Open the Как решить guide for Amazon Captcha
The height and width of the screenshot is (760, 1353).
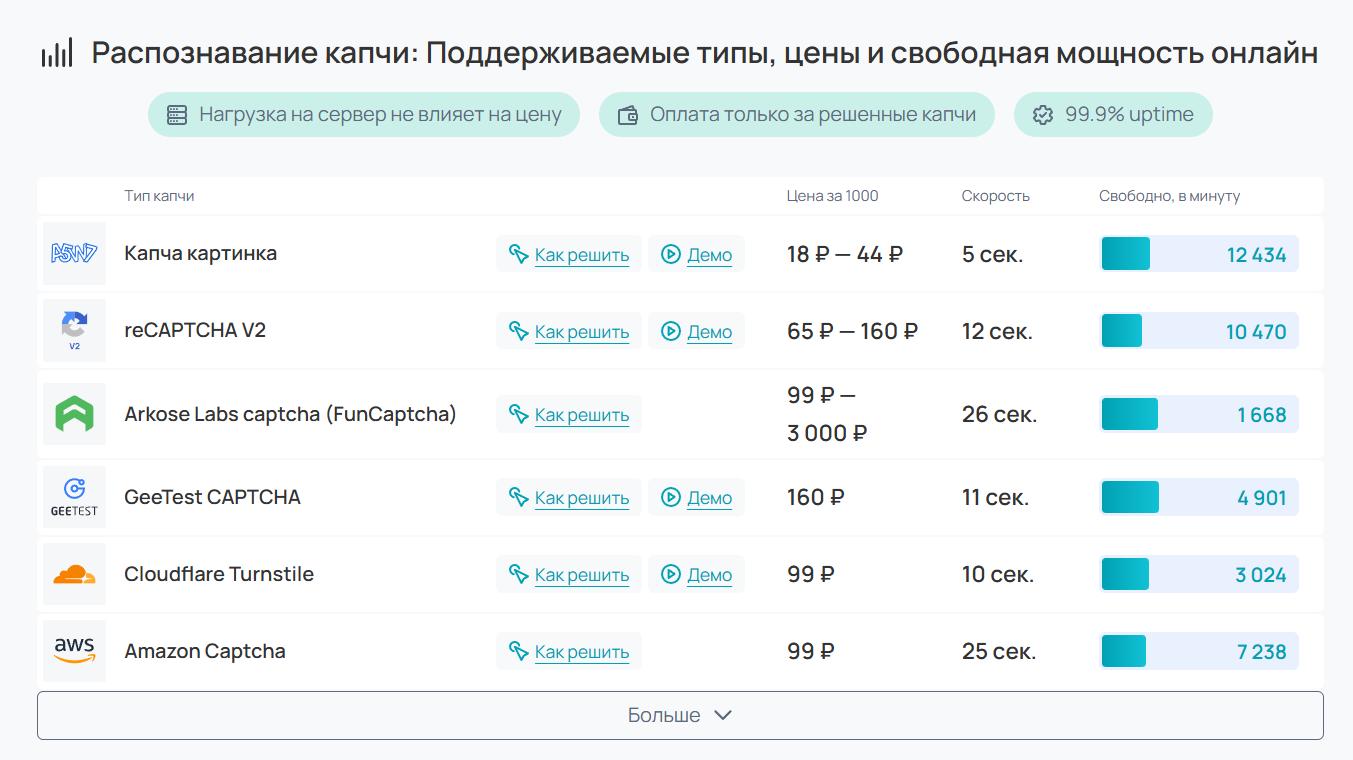click(x=569, y=650)
